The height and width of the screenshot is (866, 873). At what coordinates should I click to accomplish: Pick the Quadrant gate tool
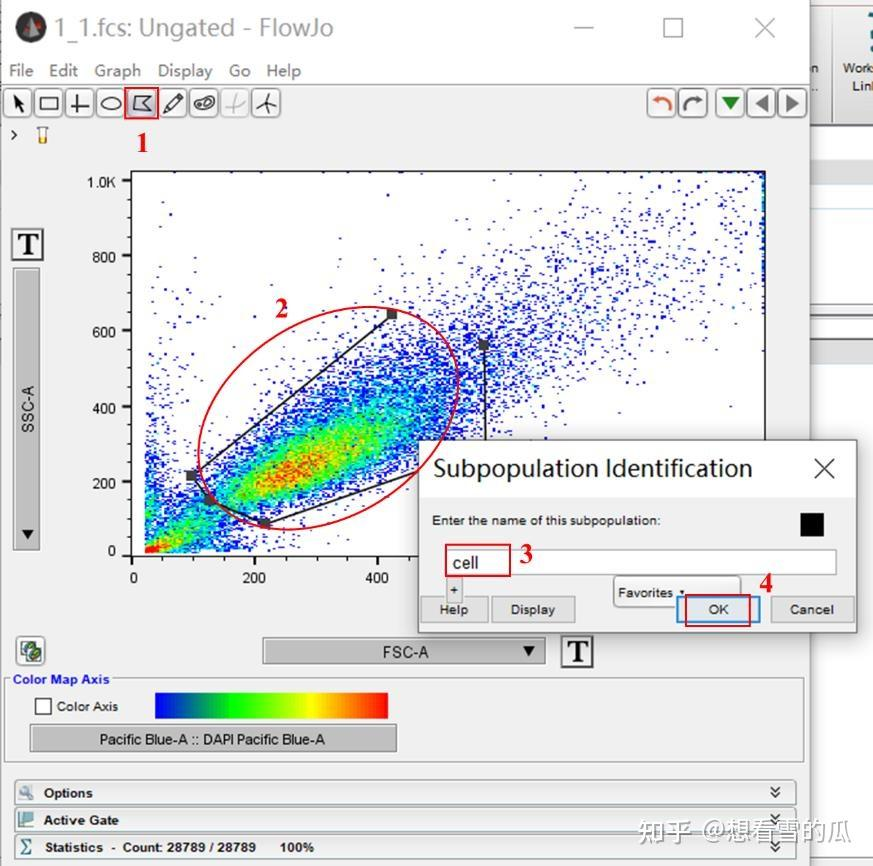[x=80, y=103]
